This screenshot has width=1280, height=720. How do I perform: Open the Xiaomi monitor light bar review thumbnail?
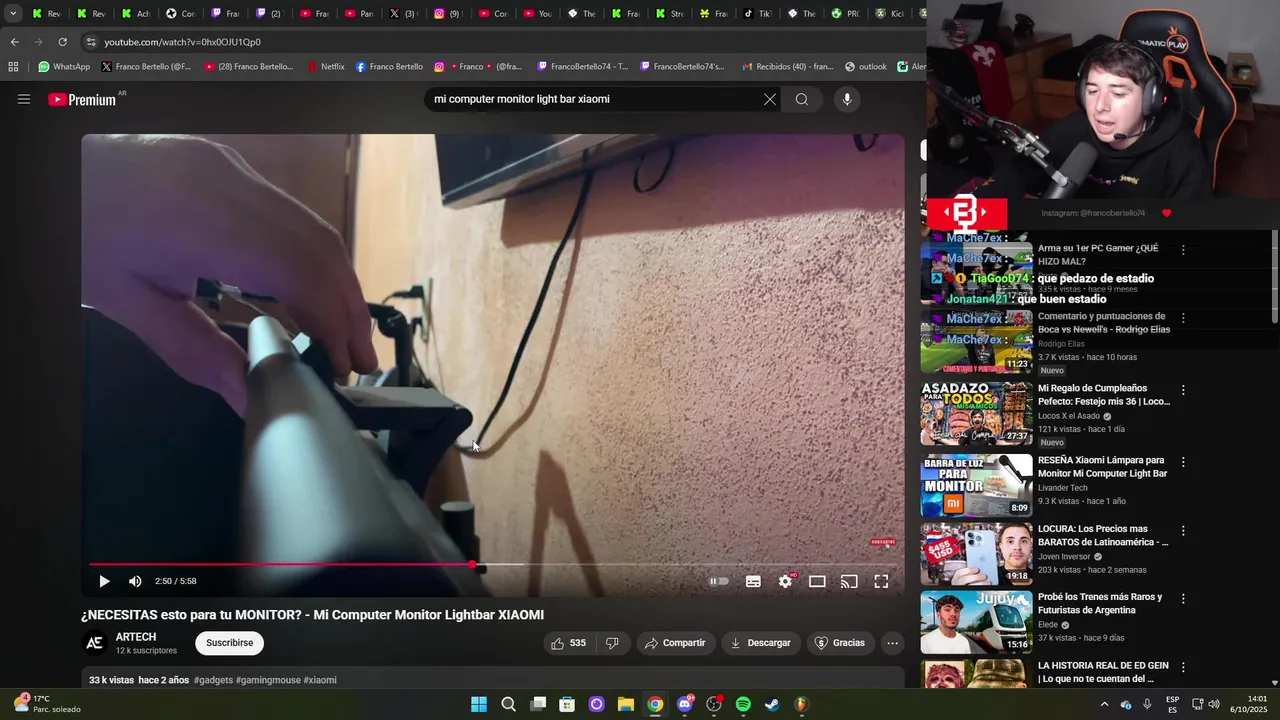[976, 485]
